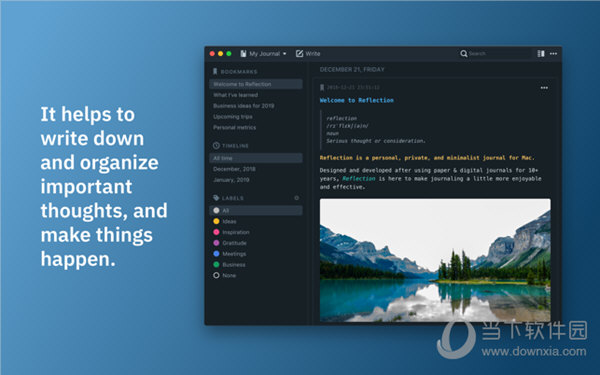The height and width of the screenshot is (375, 600).
Task: Show entries from December, 2018
Action: (234, 169)
